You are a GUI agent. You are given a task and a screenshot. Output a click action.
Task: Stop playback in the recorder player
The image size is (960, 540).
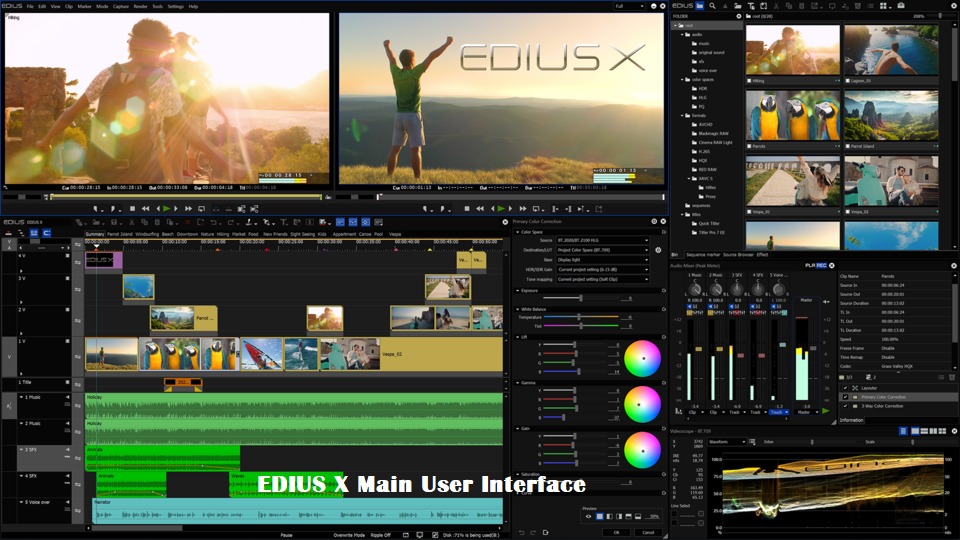coord(467,209)
